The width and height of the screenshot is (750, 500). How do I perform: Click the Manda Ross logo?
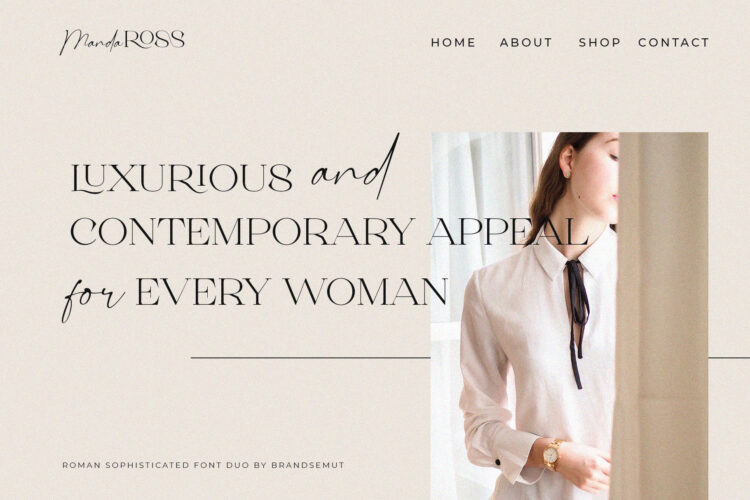pos(122,42)
